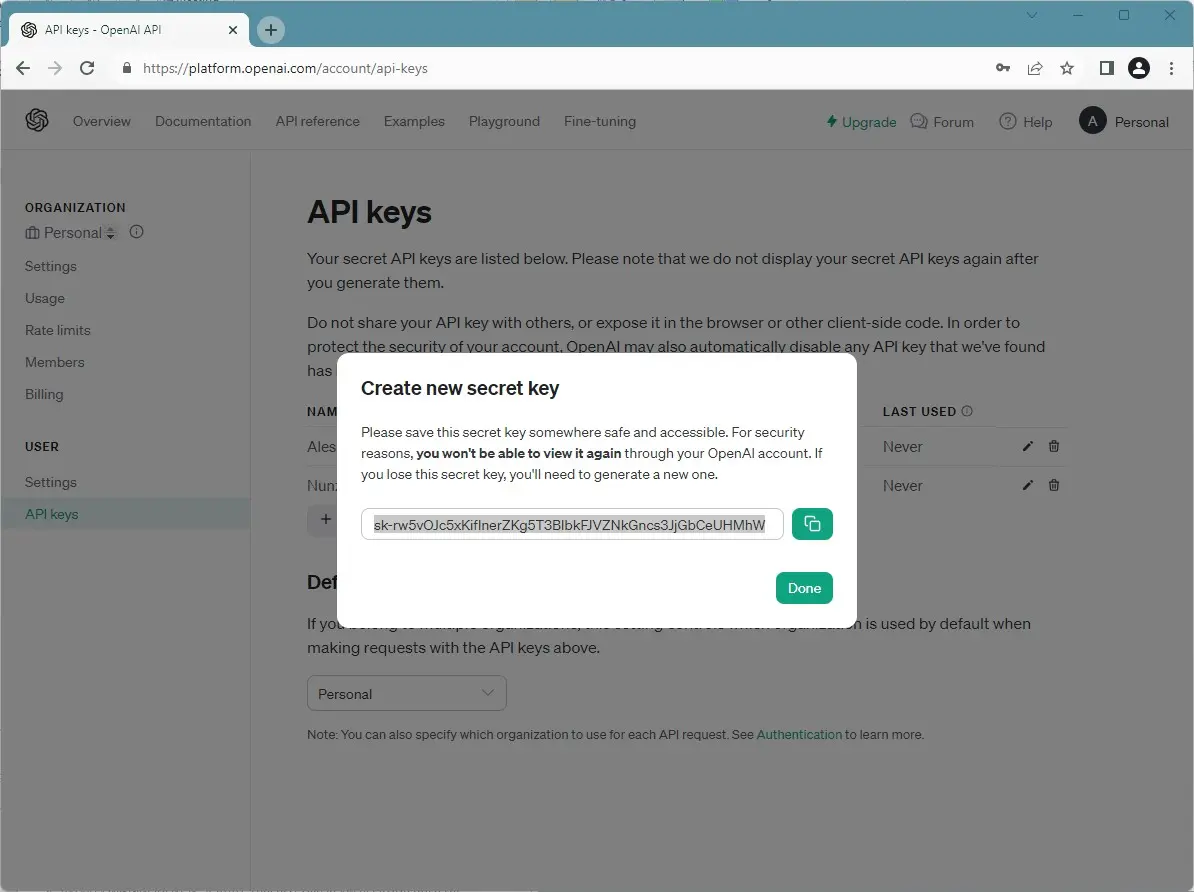Viewport: 1194px width, 892px height.
Task: Click the OpenAI logo in the header
Action: point(37,121)
